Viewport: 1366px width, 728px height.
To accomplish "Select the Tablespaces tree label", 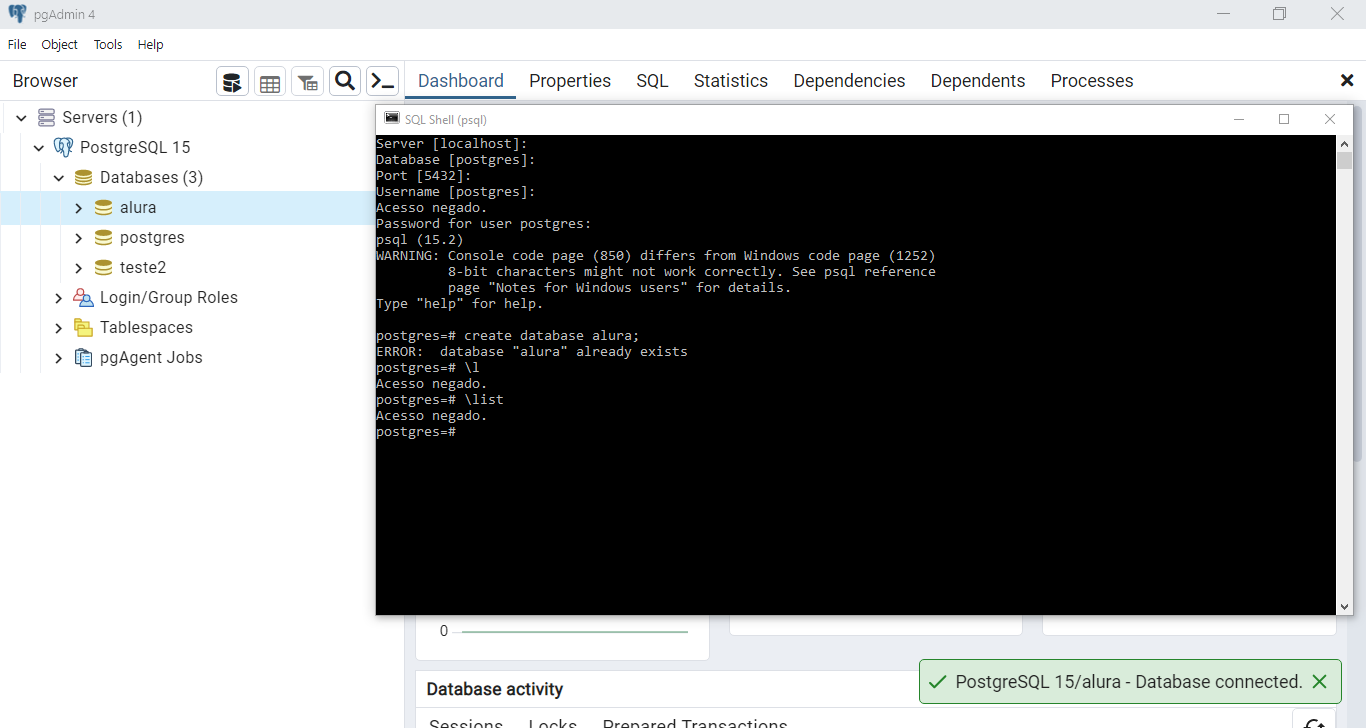I will tap(146, 328).
